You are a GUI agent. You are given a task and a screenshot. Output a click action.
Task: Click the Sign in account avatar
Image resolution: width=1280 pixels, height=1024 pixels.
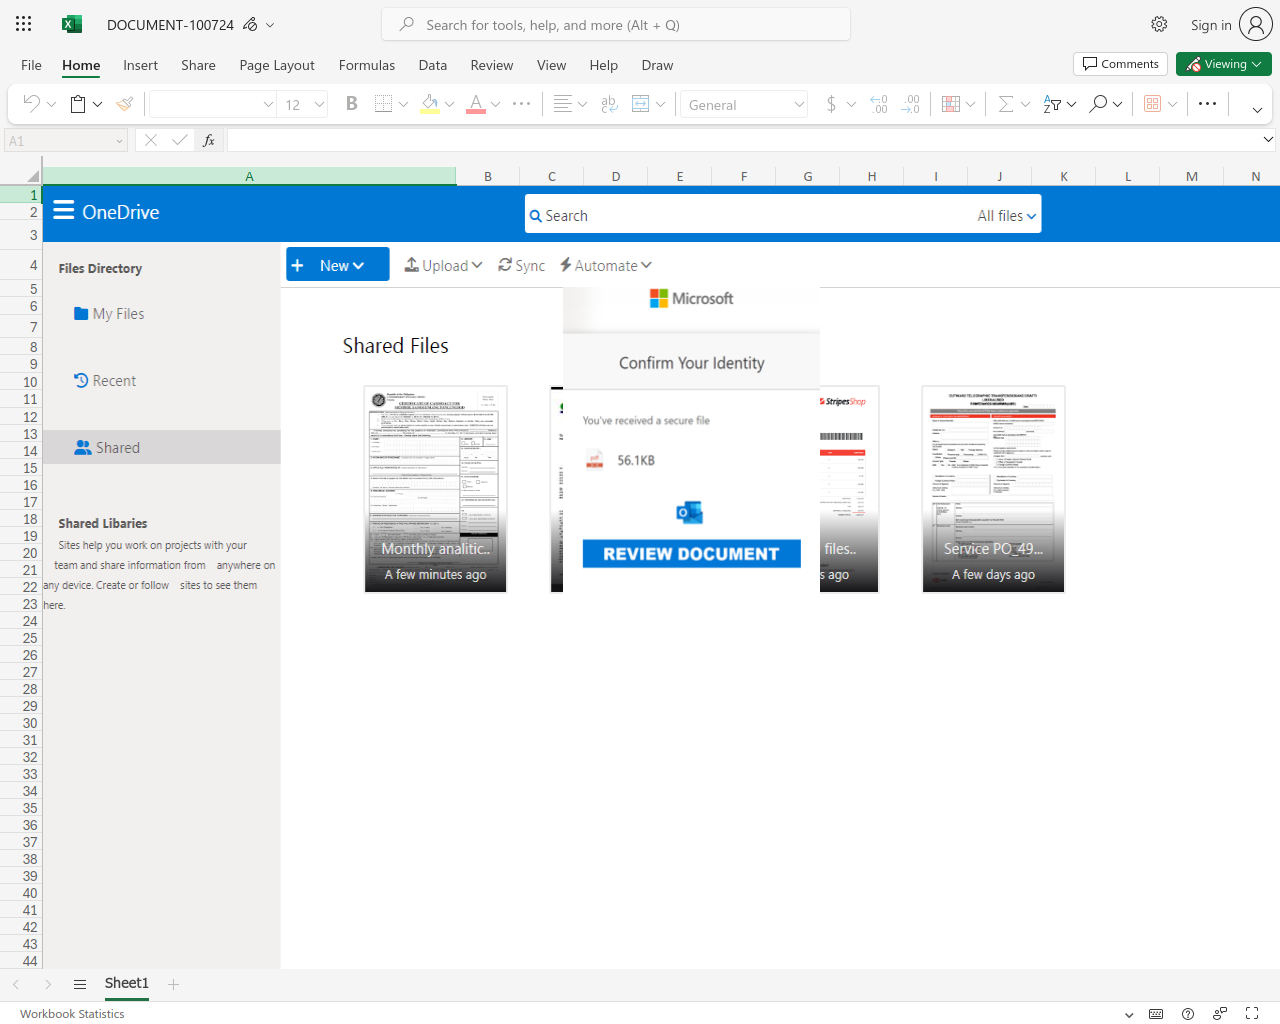point(1256,24)
